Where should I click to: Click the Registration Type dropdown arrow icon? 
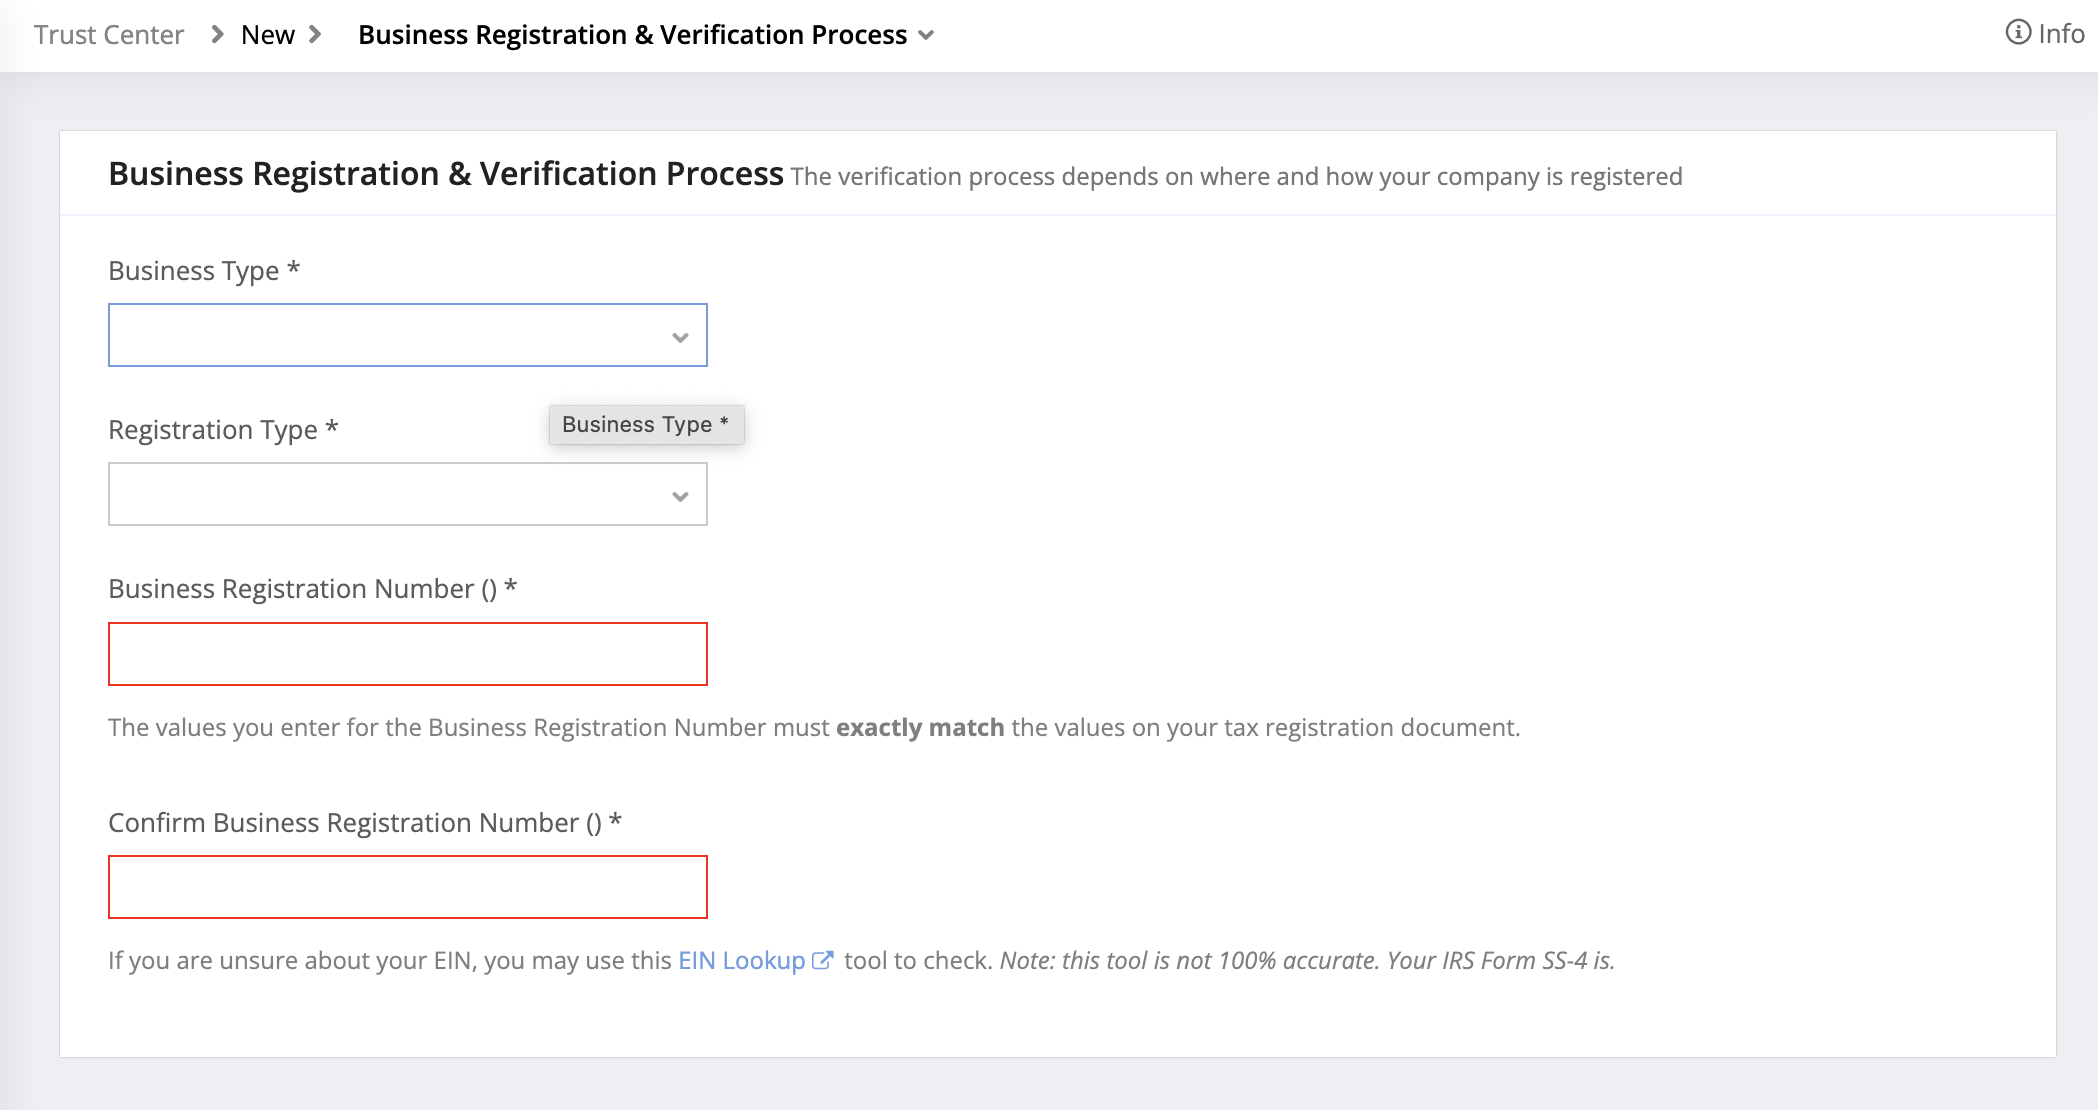click(x=680, y=496)
